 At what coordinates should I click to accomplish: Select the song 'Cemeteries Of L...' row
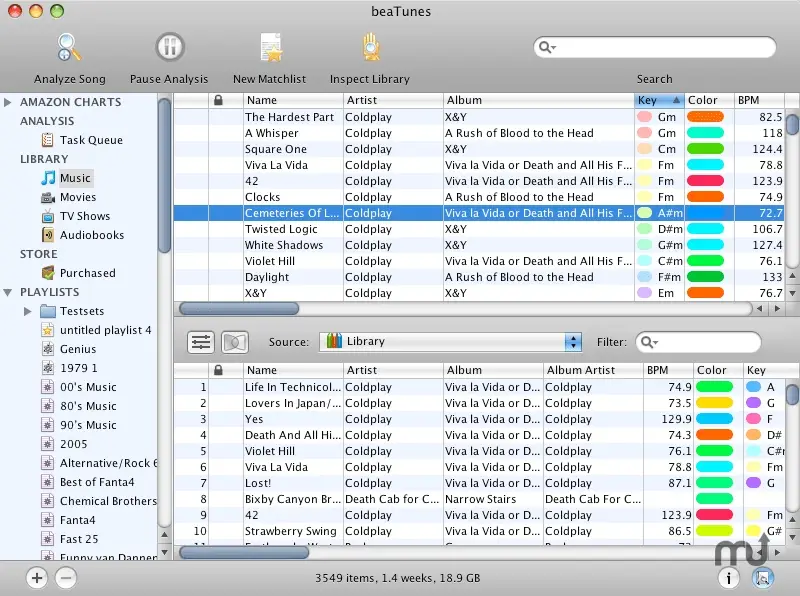tap(479, 213)
